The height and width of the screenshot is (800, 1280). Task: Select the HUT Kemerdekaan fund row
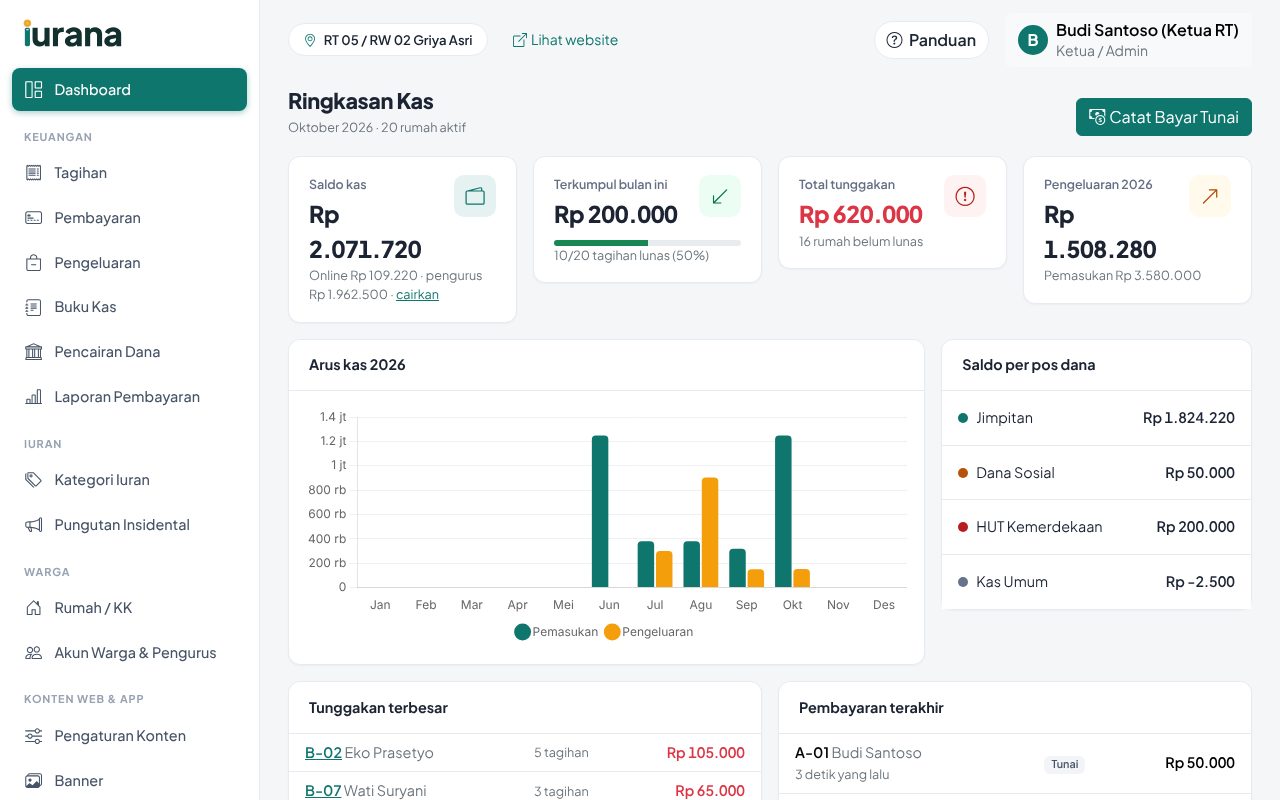pyautogui.click(x=1096, y=527)
